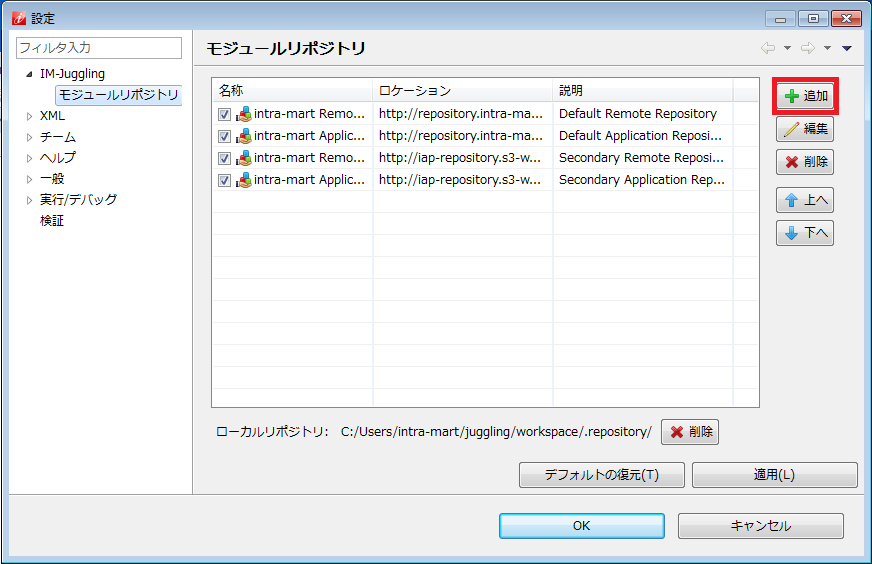Click repository icon in Default Remote Repository row

tap(244, 115)
